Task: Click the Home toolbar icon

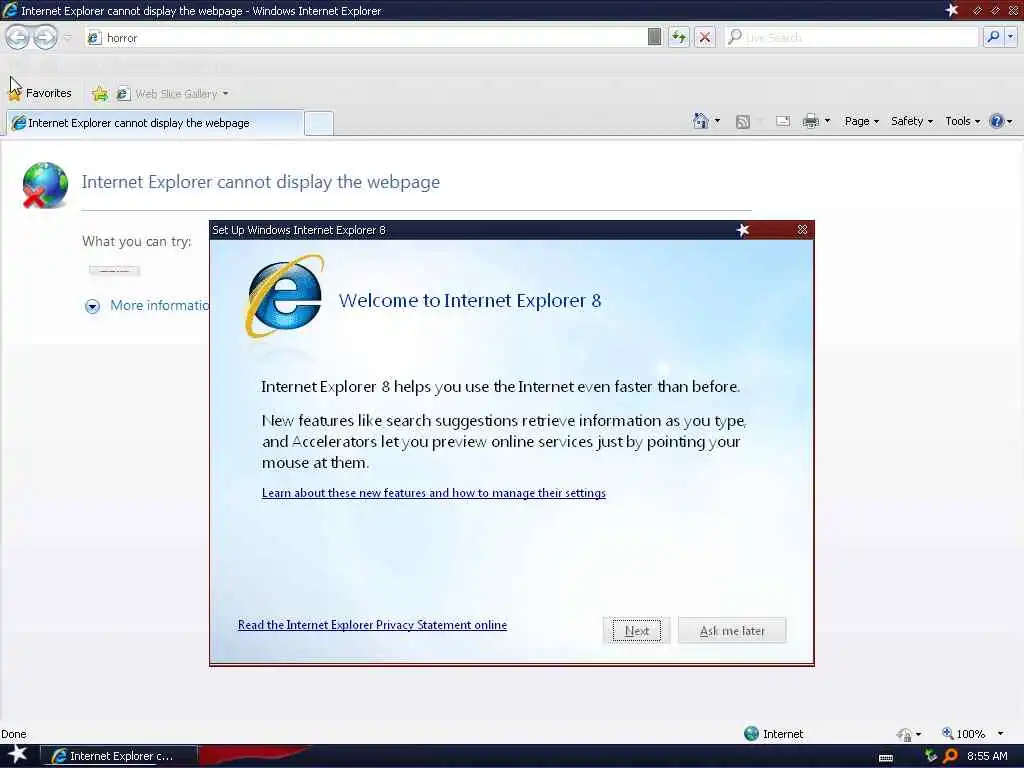Action: (701, 121)
